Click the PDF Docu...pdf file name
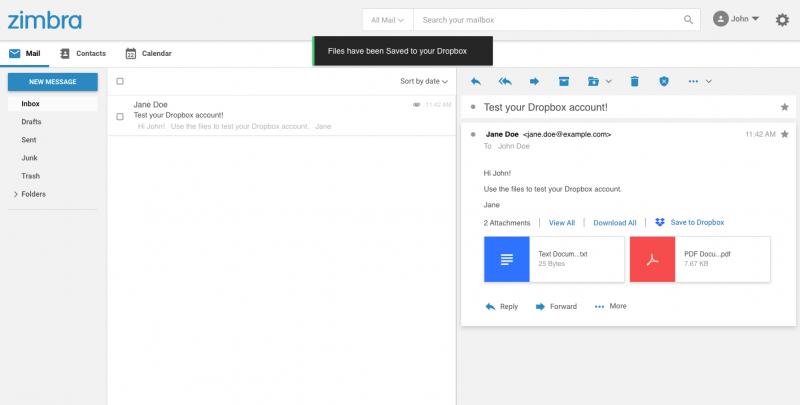 pyautogui.click(x=707, y=254)
